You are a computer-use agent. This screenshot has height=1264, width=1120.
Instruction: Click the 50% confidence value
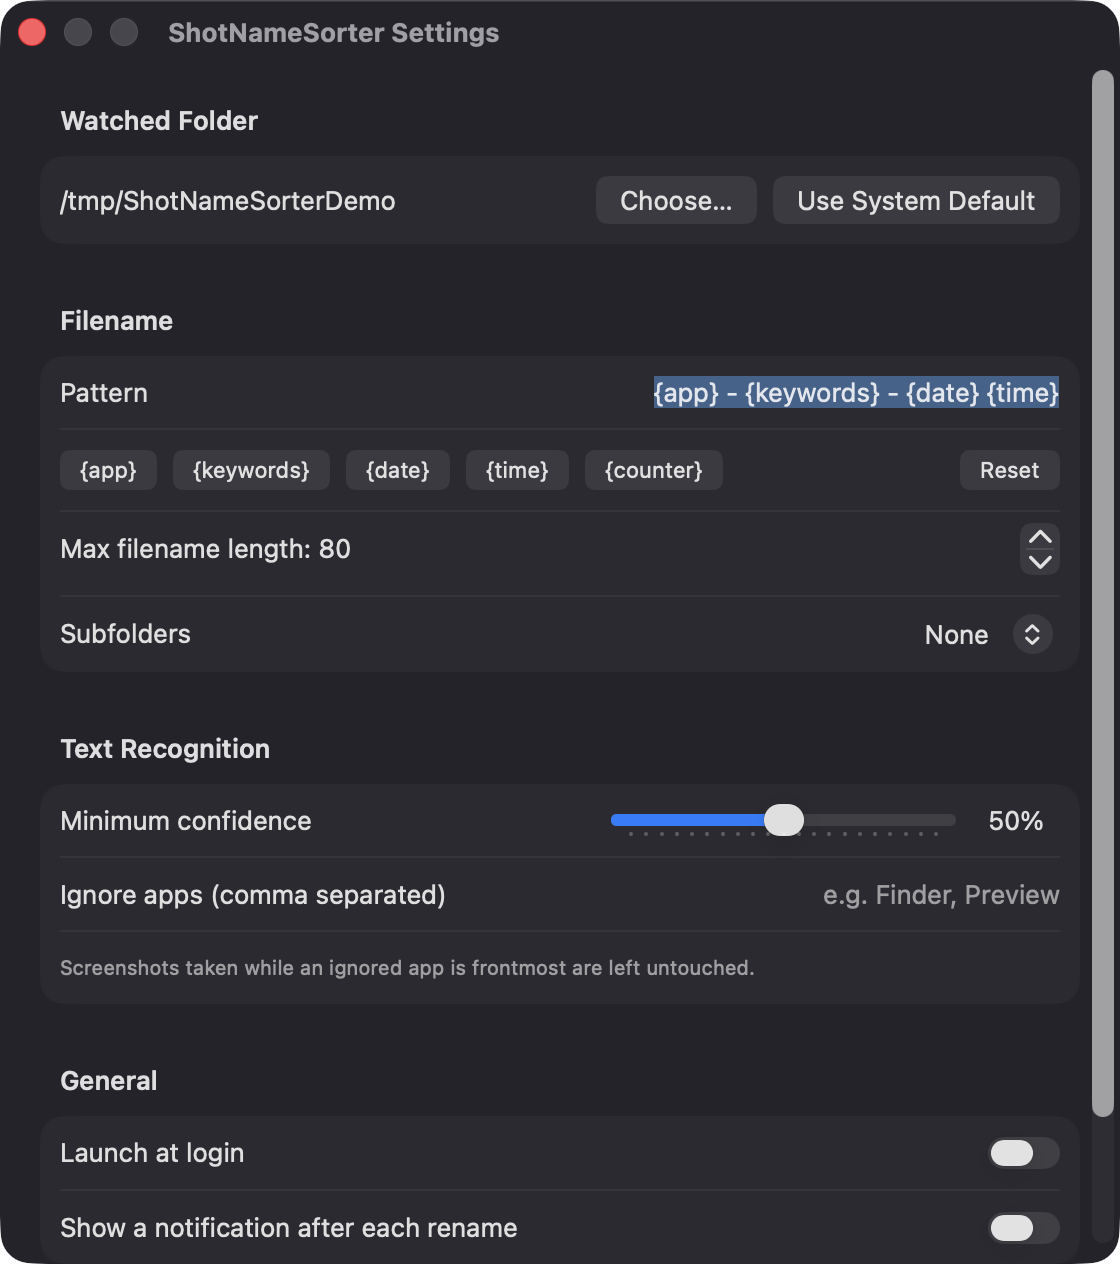pyautogui.click(x=1016, y=821)
